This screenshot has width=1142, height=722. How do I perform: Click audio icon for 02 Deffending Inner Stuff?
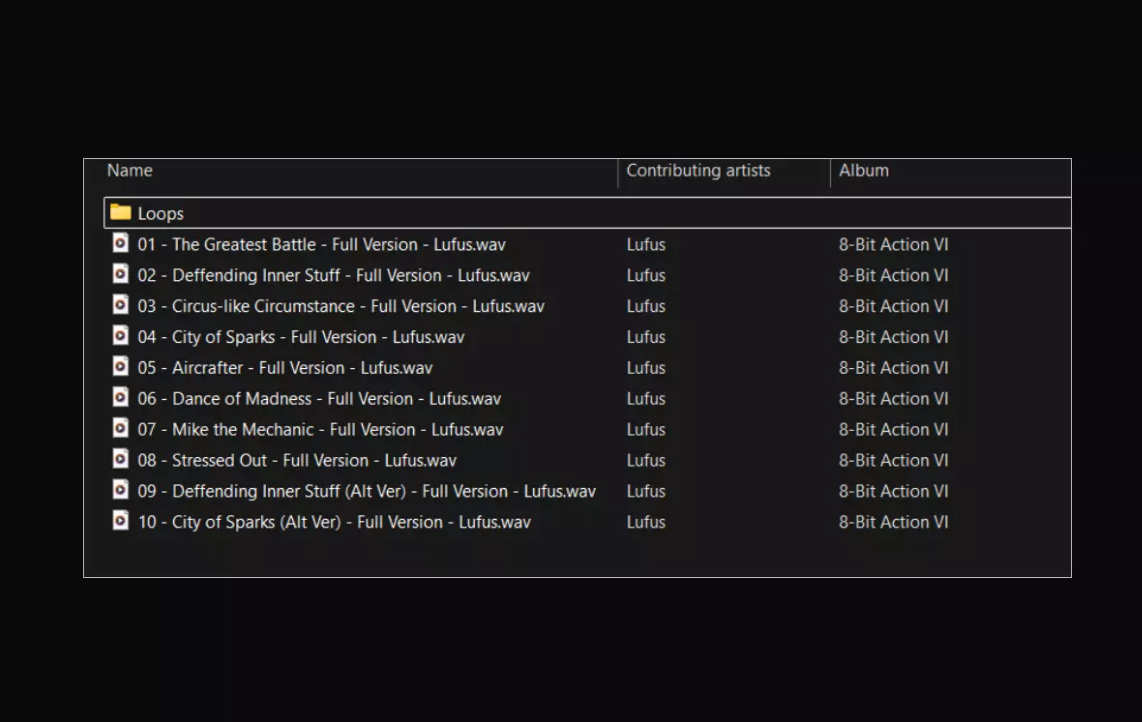coord(120,273)
